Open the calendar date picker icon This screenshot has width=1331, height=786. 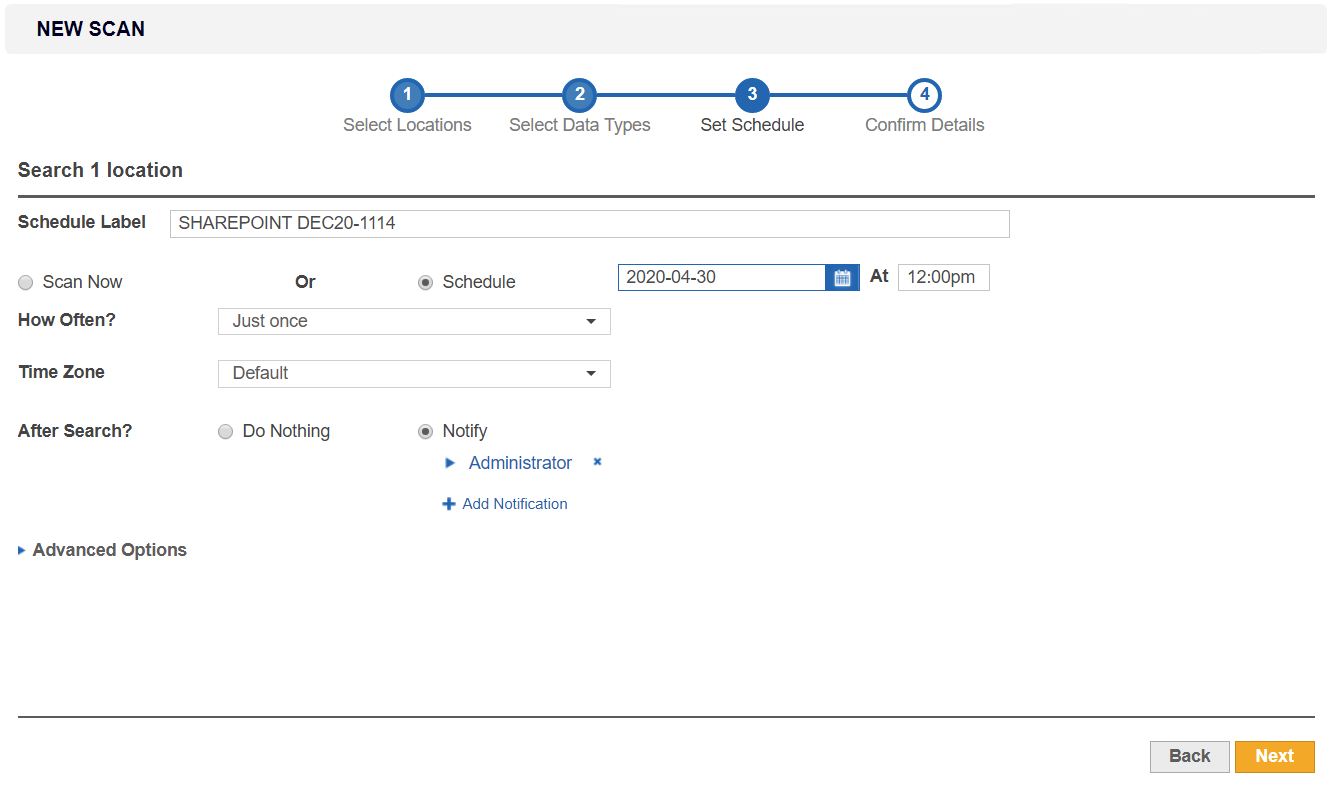(841, 277)
